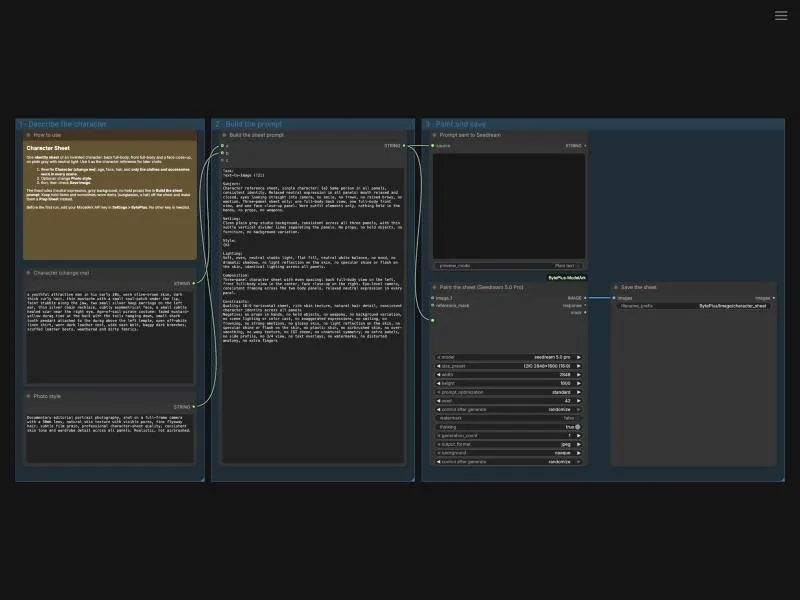This screenshot has width=800, height=600.
Task: Toggle the watermark setting
Action: pos(509,418)
